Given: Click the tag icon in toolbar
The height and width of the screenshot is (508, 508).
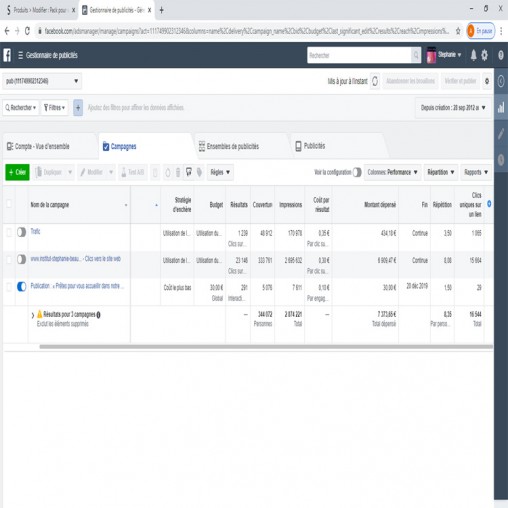Looking at the screenshot, I should pyautogui.click(x=199, y=172).
